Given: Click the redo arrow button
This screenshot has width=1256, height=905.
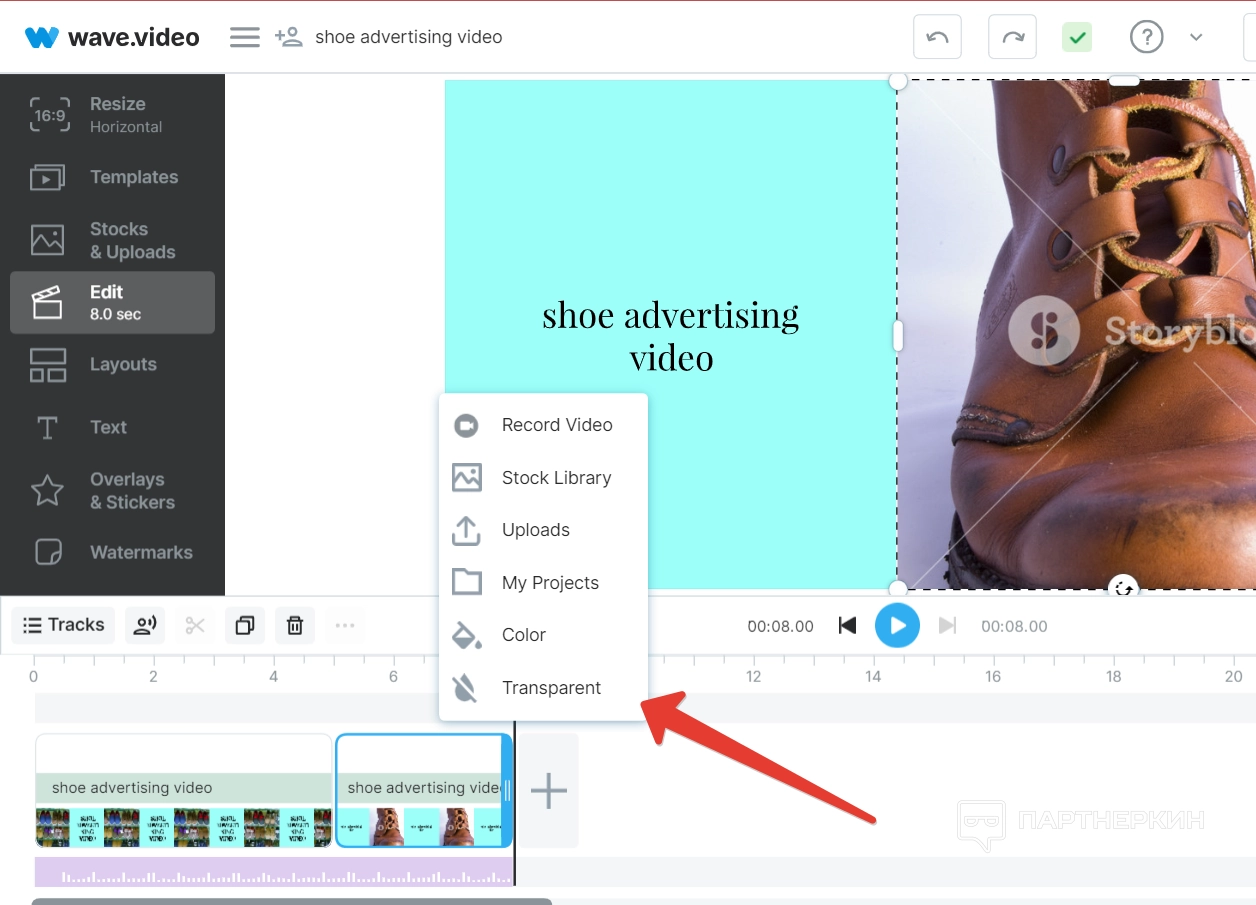Looking at the screenshot, I should click(x=1012, y=38).
